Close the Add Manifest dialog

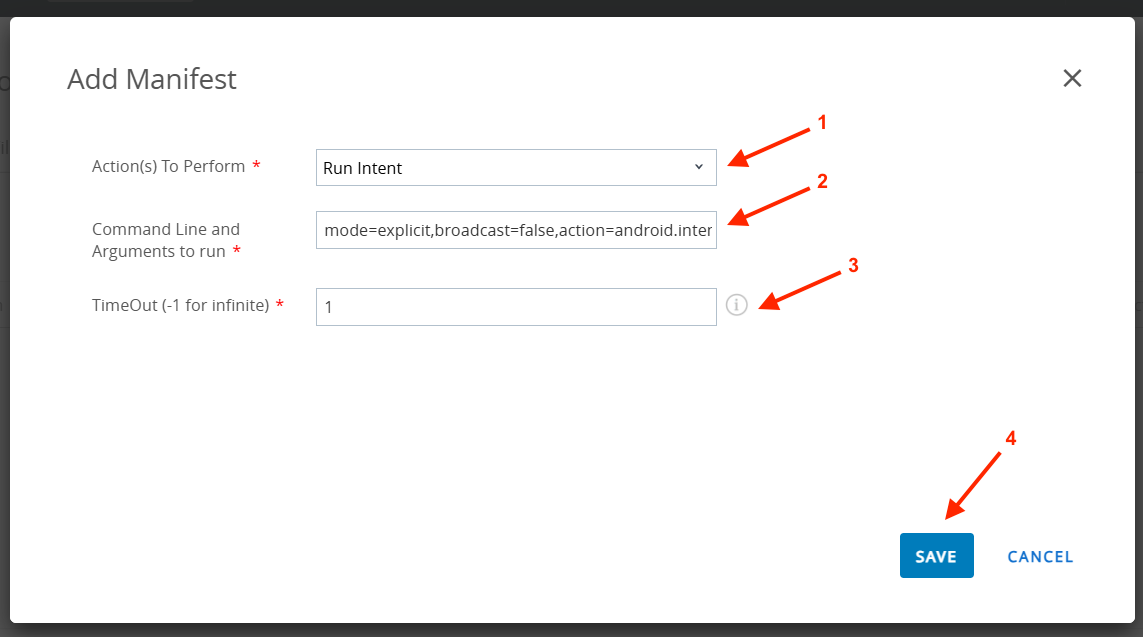coord(1072,78)
